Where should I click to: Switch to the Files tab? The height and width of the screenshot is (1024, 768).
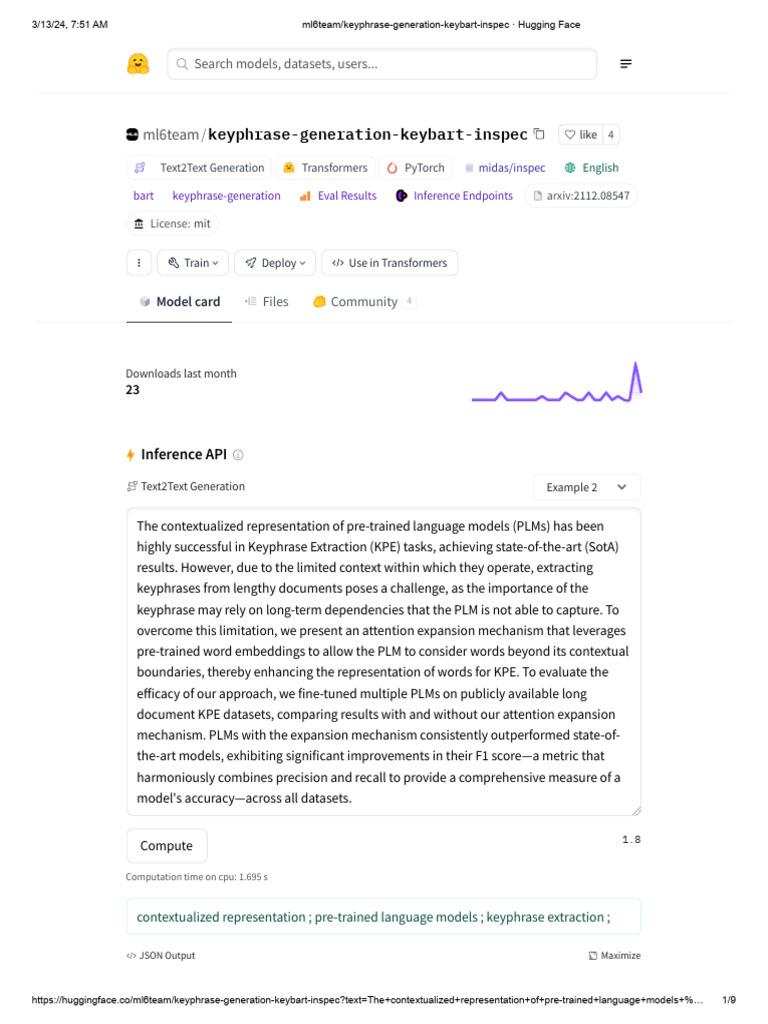point(267,302)
